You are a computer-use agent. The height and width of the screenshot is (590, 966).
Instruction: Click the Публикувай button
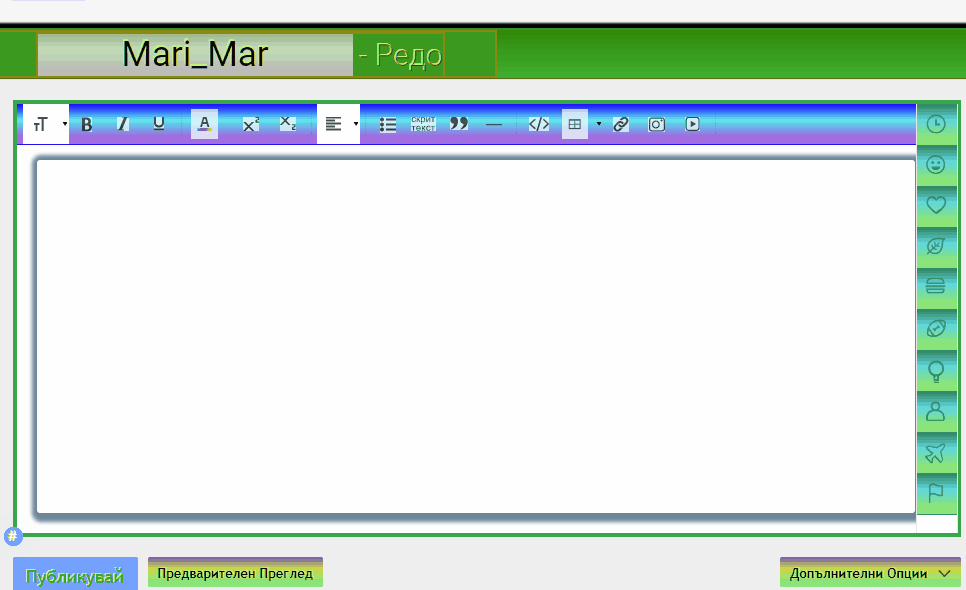(75, 576)
